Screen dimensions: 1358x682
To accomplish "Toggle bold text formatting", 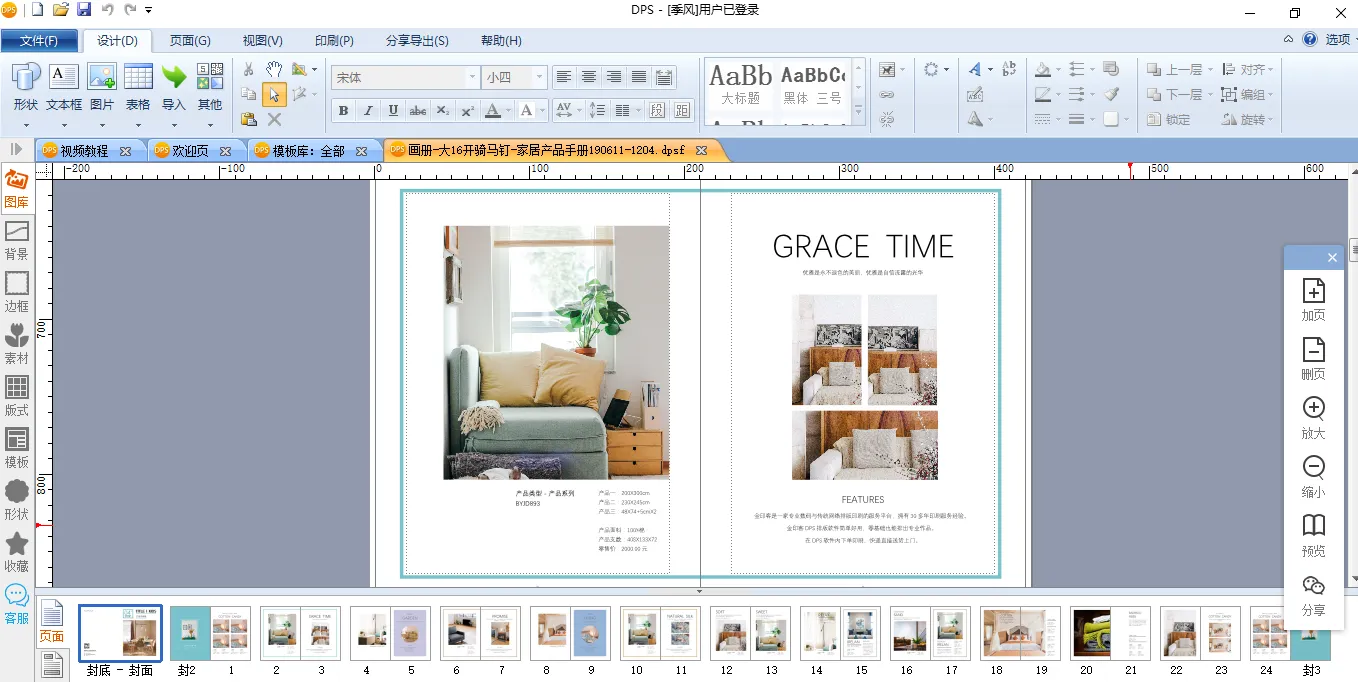I will [343, 111].
